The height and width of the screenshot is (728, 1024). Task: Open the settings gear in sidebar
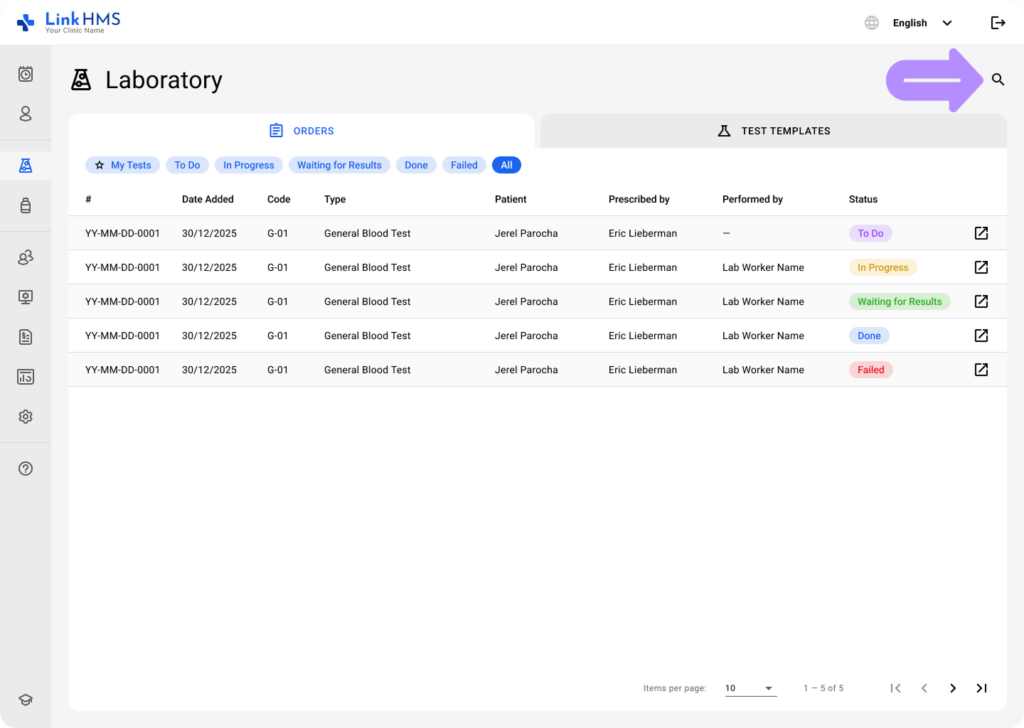[x=26, y=417]
